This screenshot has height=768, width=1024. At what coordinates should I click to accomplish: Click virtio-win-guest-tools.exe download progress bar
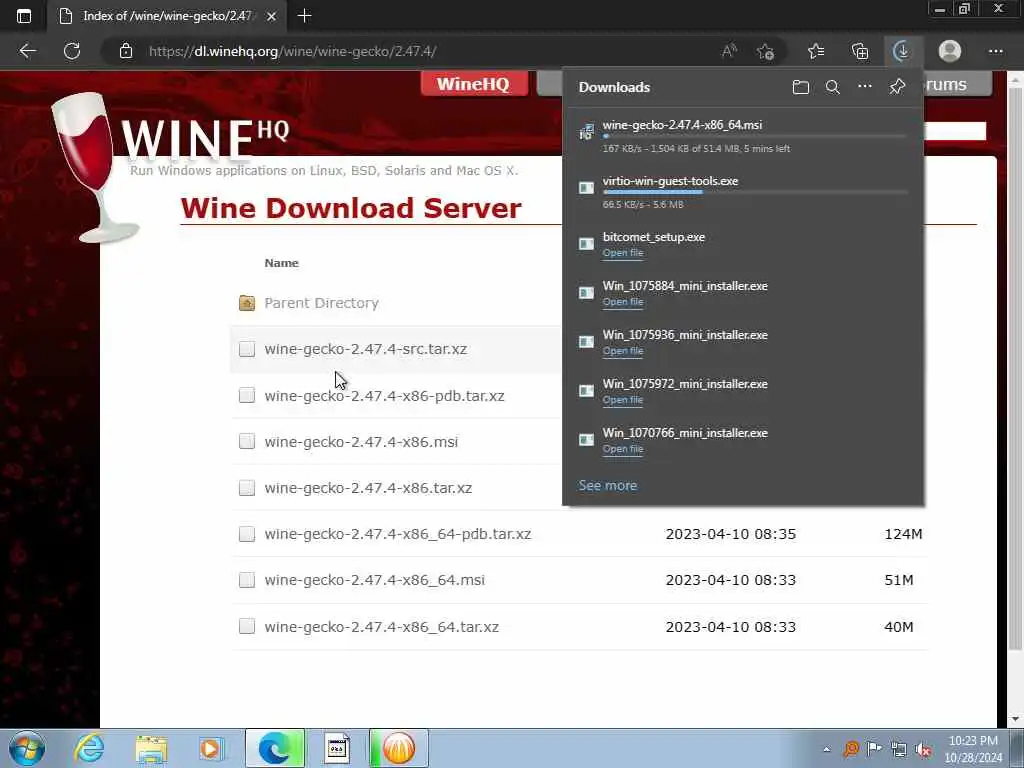point(754,193)
